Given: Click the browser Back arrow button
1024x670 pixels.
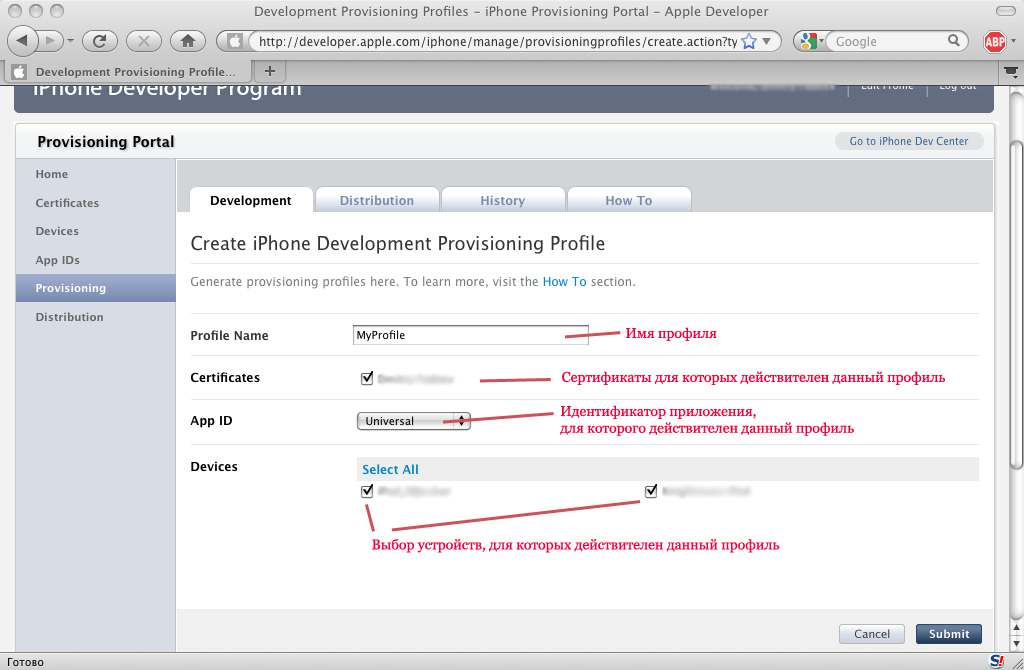Looking at the screenshot, I should [22, 41].
